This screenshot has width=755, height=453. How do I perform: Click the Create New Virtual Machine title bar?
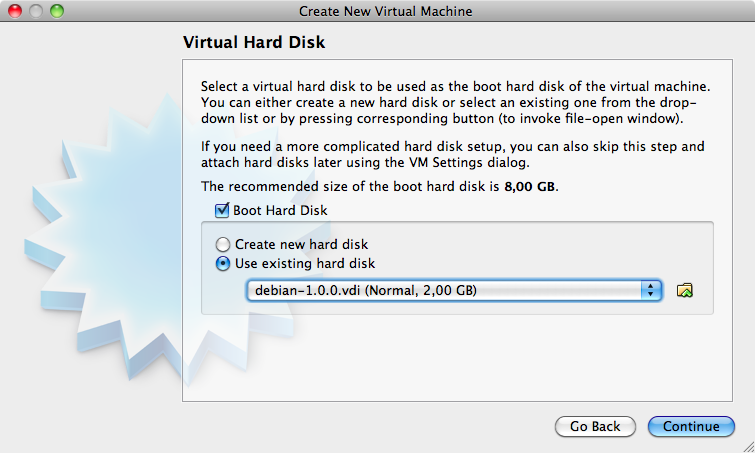[385, 11]
